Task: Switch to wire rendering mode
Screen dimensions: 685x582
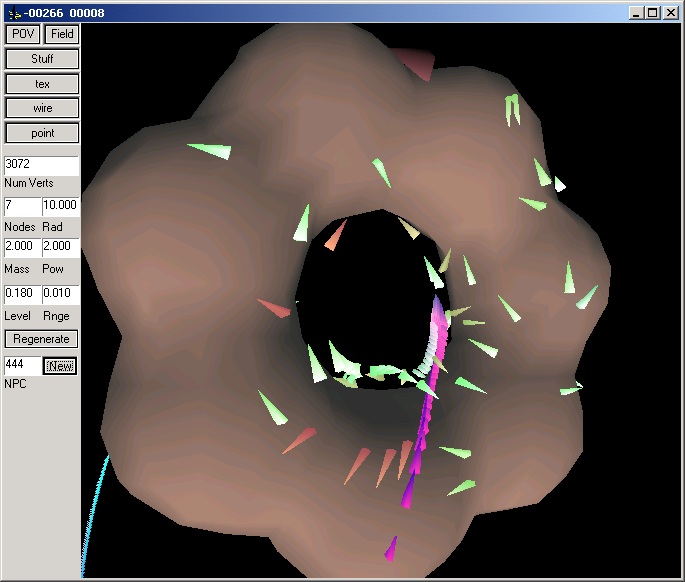Action: tap(42, 108)
